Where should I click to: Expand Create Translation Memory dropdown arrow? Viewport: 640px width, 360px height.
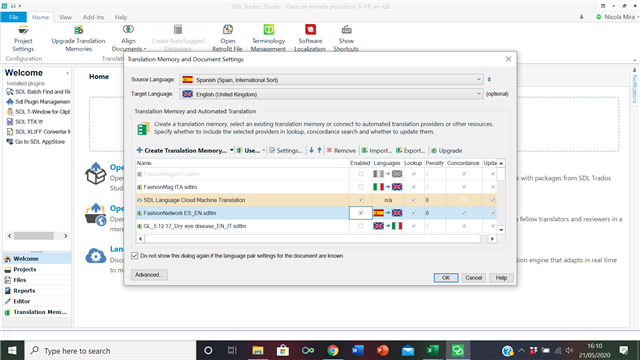231,150
